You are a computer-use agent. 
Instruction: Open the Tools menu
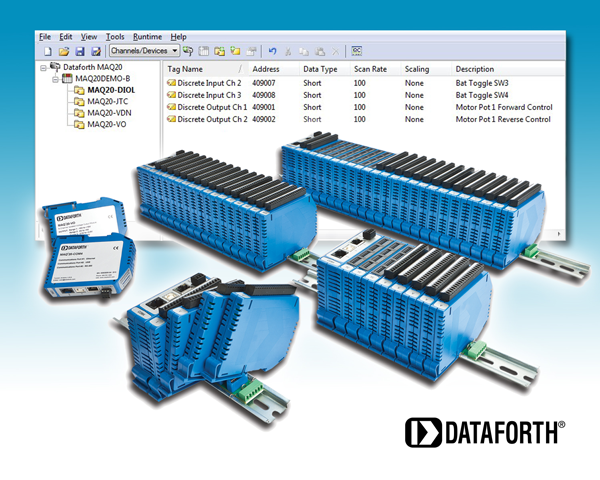[115, 37]
